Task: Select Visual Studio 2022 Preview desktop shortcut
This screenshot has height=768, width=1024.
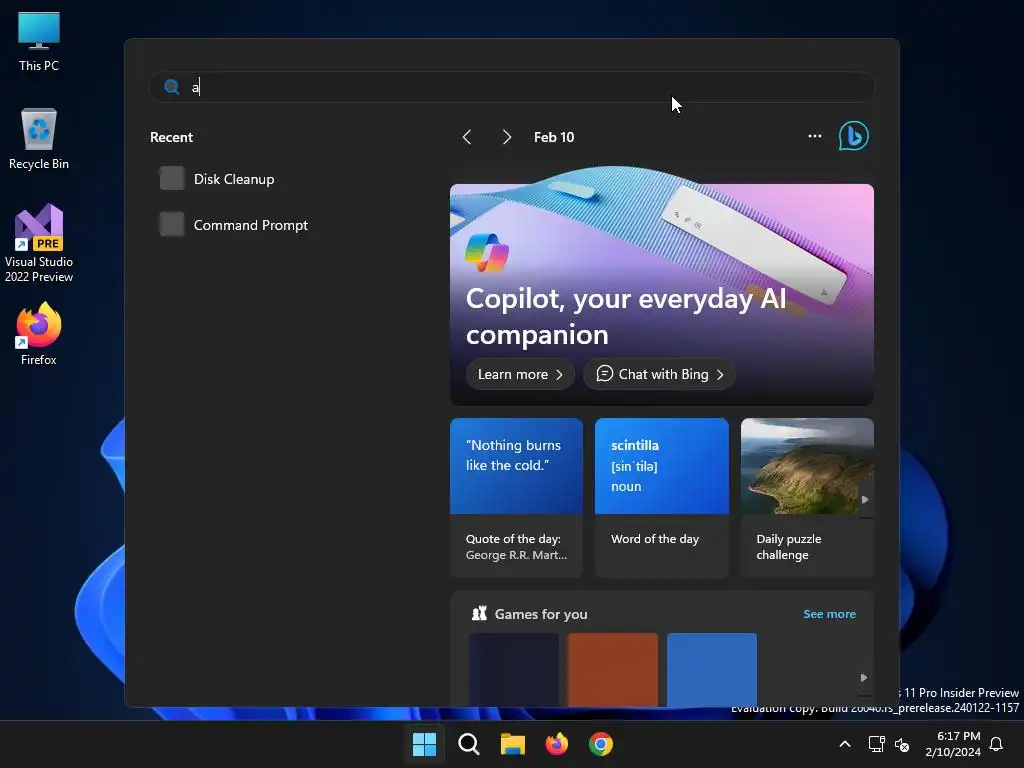Action: [x=39, y=243]
